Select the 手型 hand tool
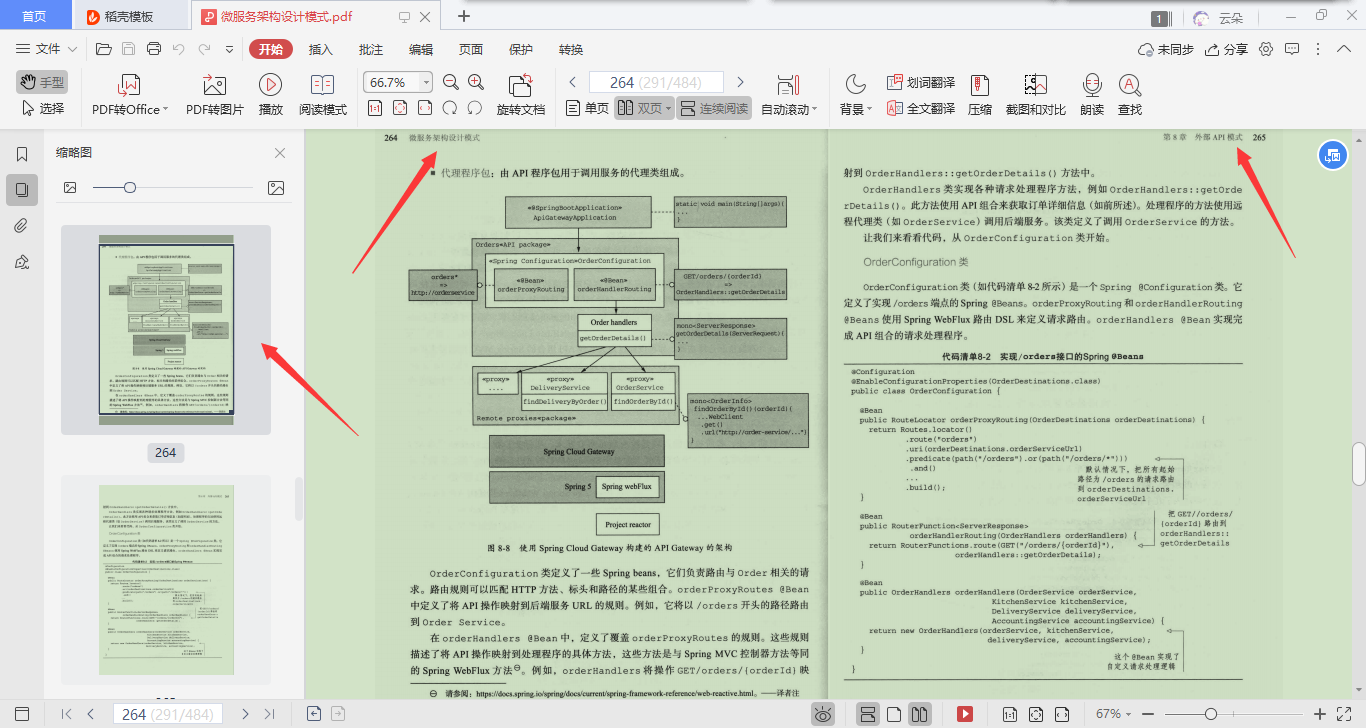Viewport: 1366px width, 728px height. click(42, 82)
